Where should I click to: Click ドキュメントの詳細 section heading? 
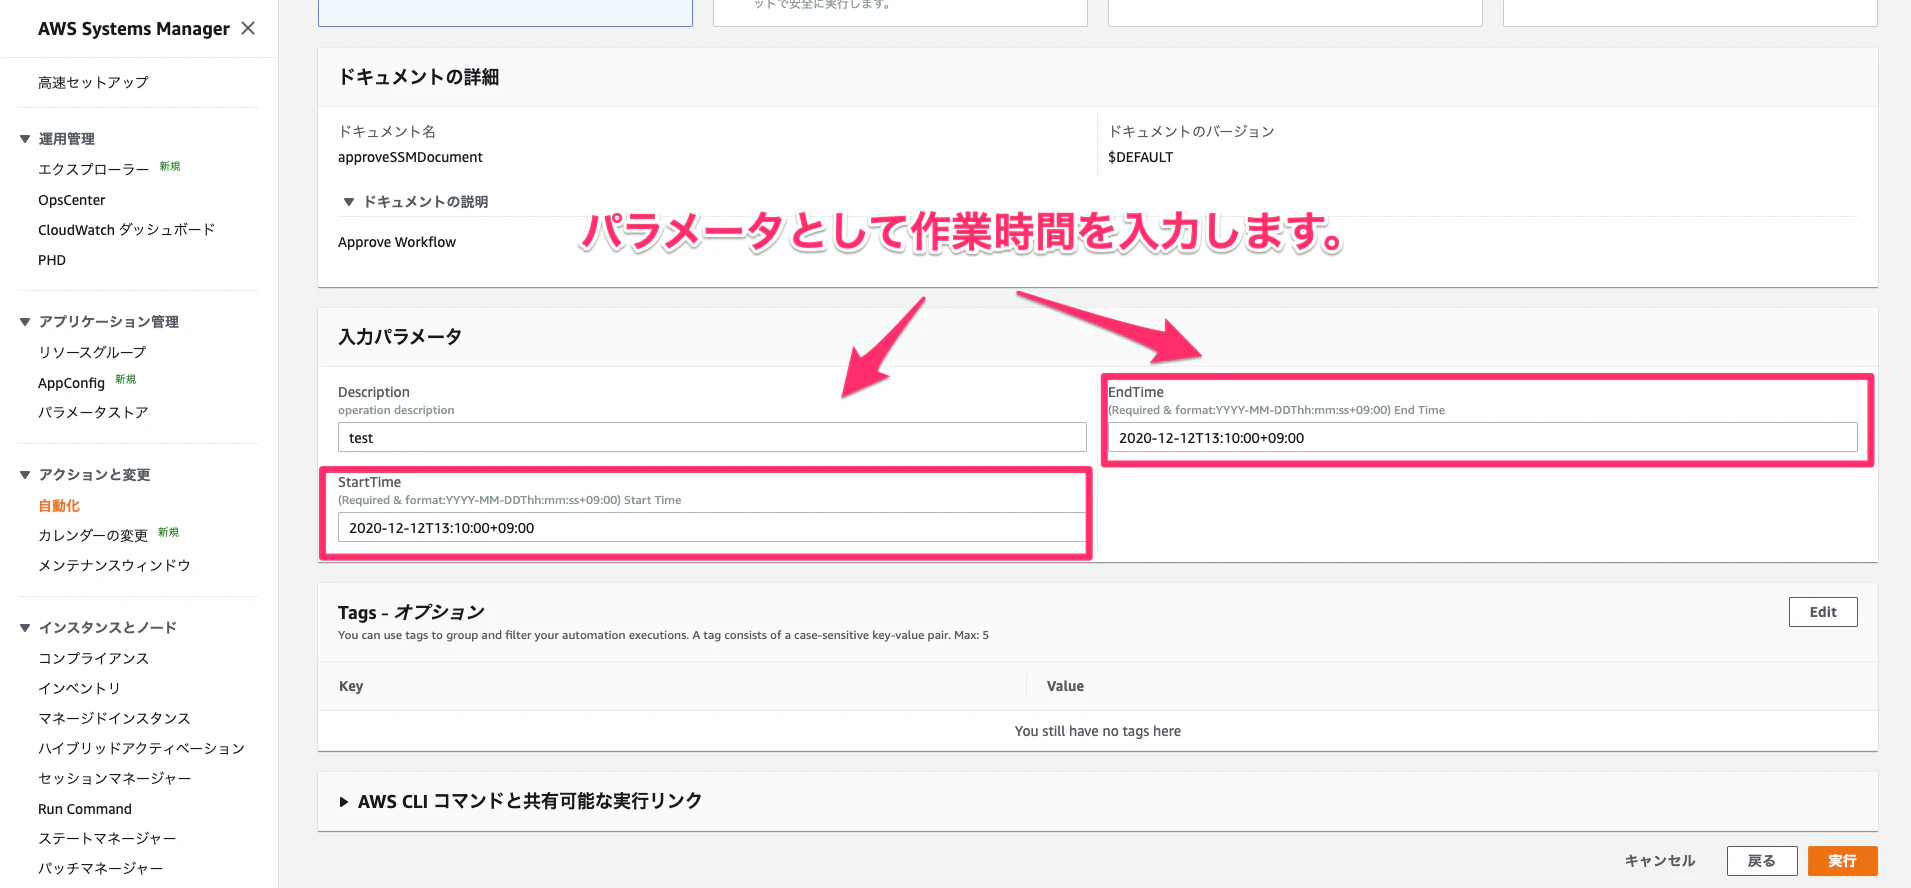coord(418,77)
